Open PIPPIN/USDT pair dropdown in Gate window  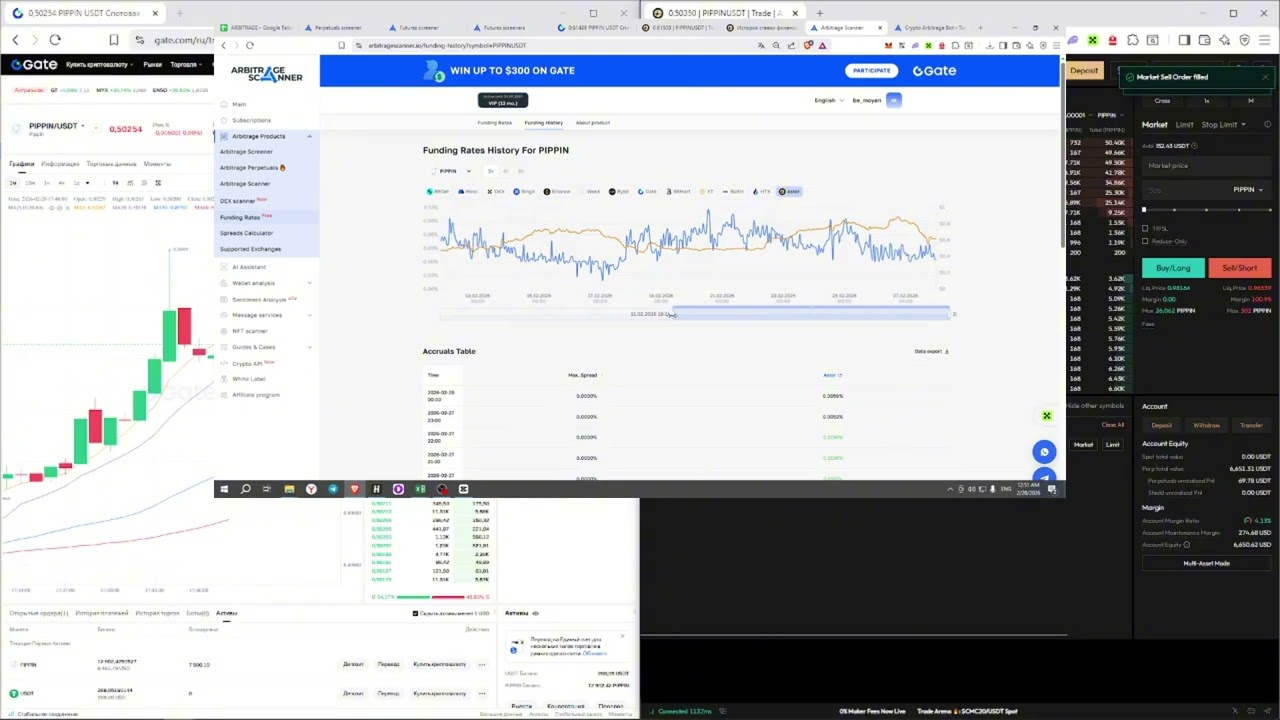(x=57, y=126)
